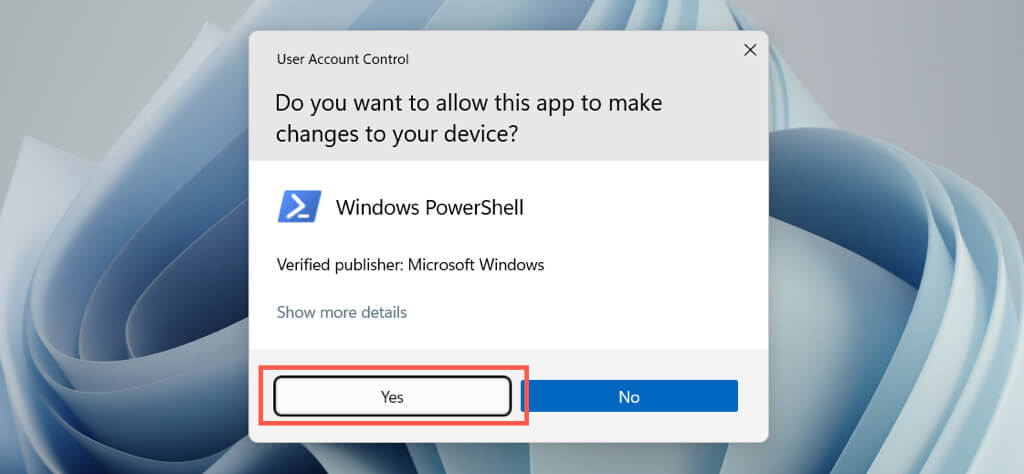
Task: Click Yes to allow Windows PowerShell
Action: [x=392, y=397]
